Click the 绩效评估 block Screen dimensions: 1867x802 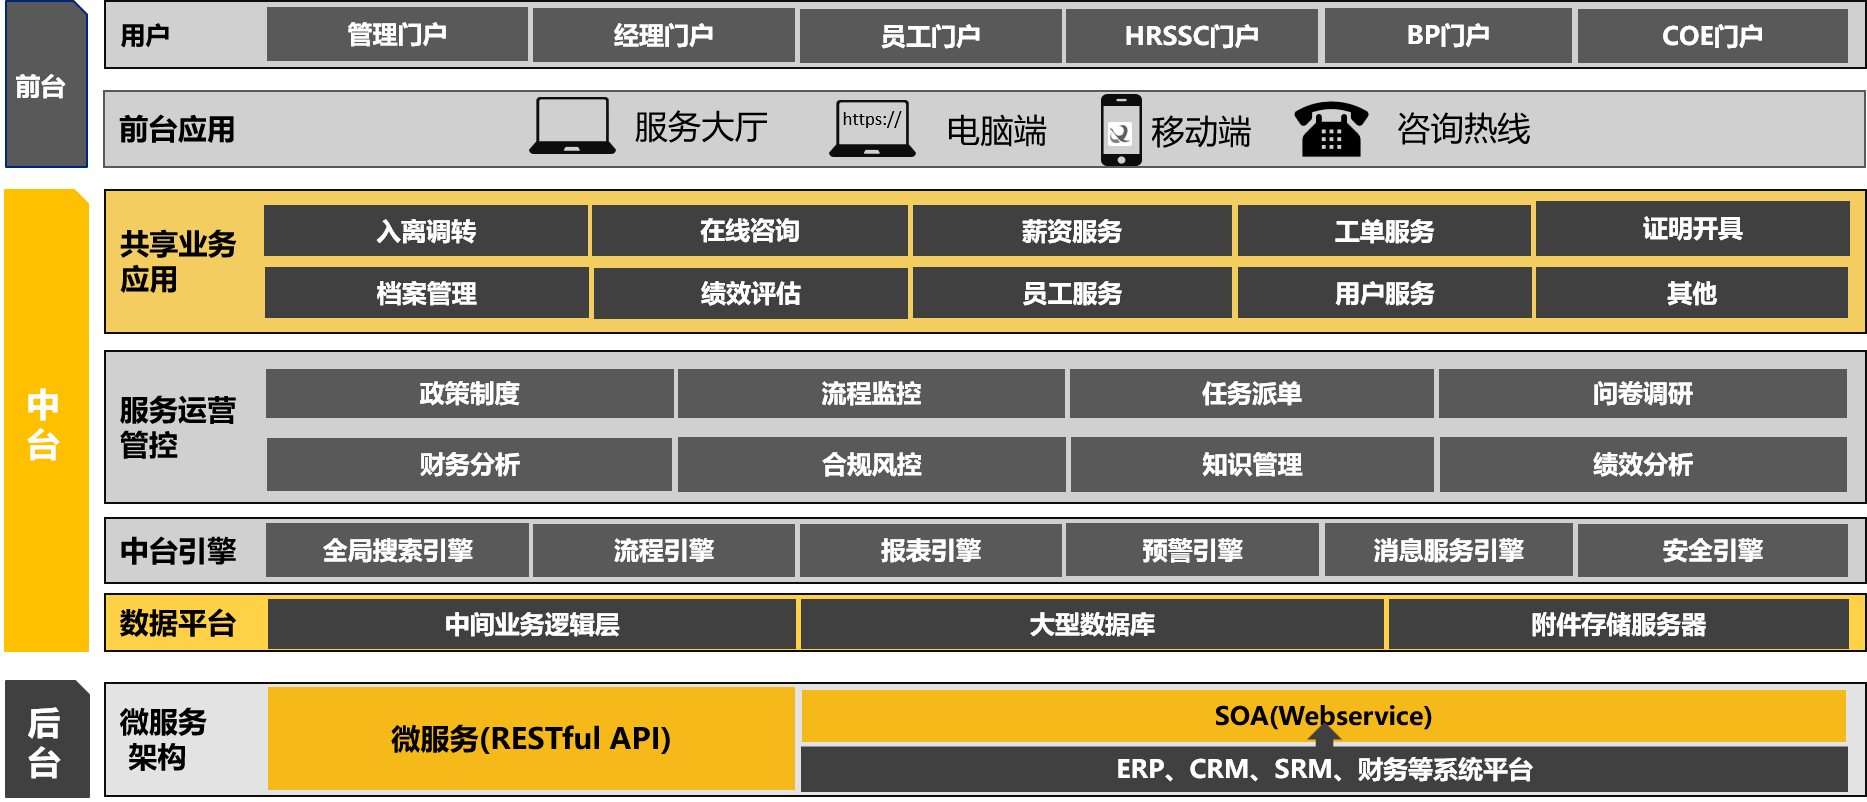(x=750, y=293)
